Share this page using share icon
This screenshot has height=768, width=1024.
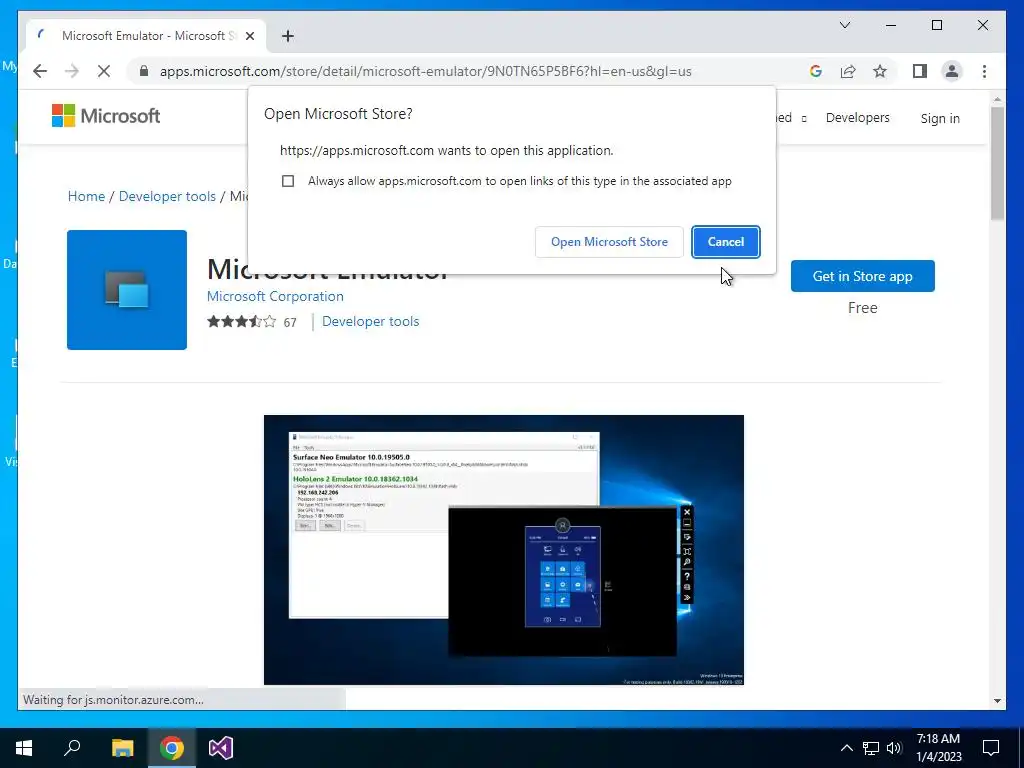click(x=848, y=71)
